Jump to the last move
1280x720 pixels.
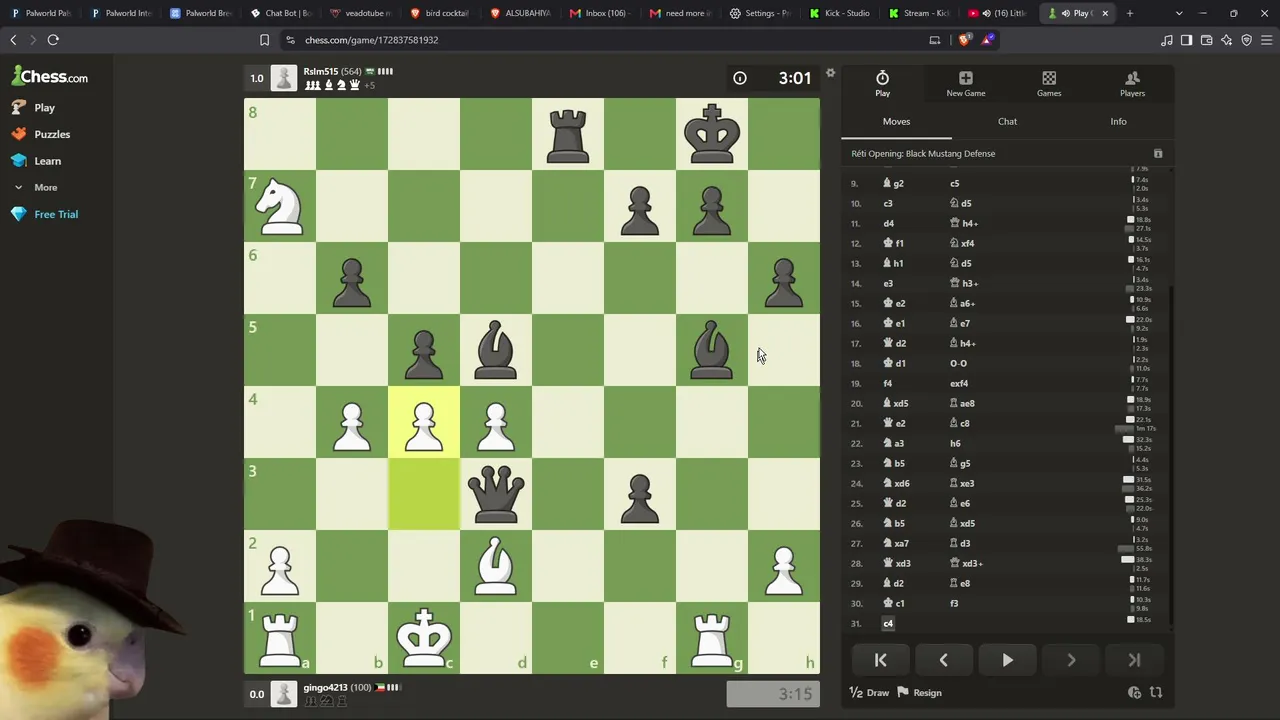(1134, 660)
